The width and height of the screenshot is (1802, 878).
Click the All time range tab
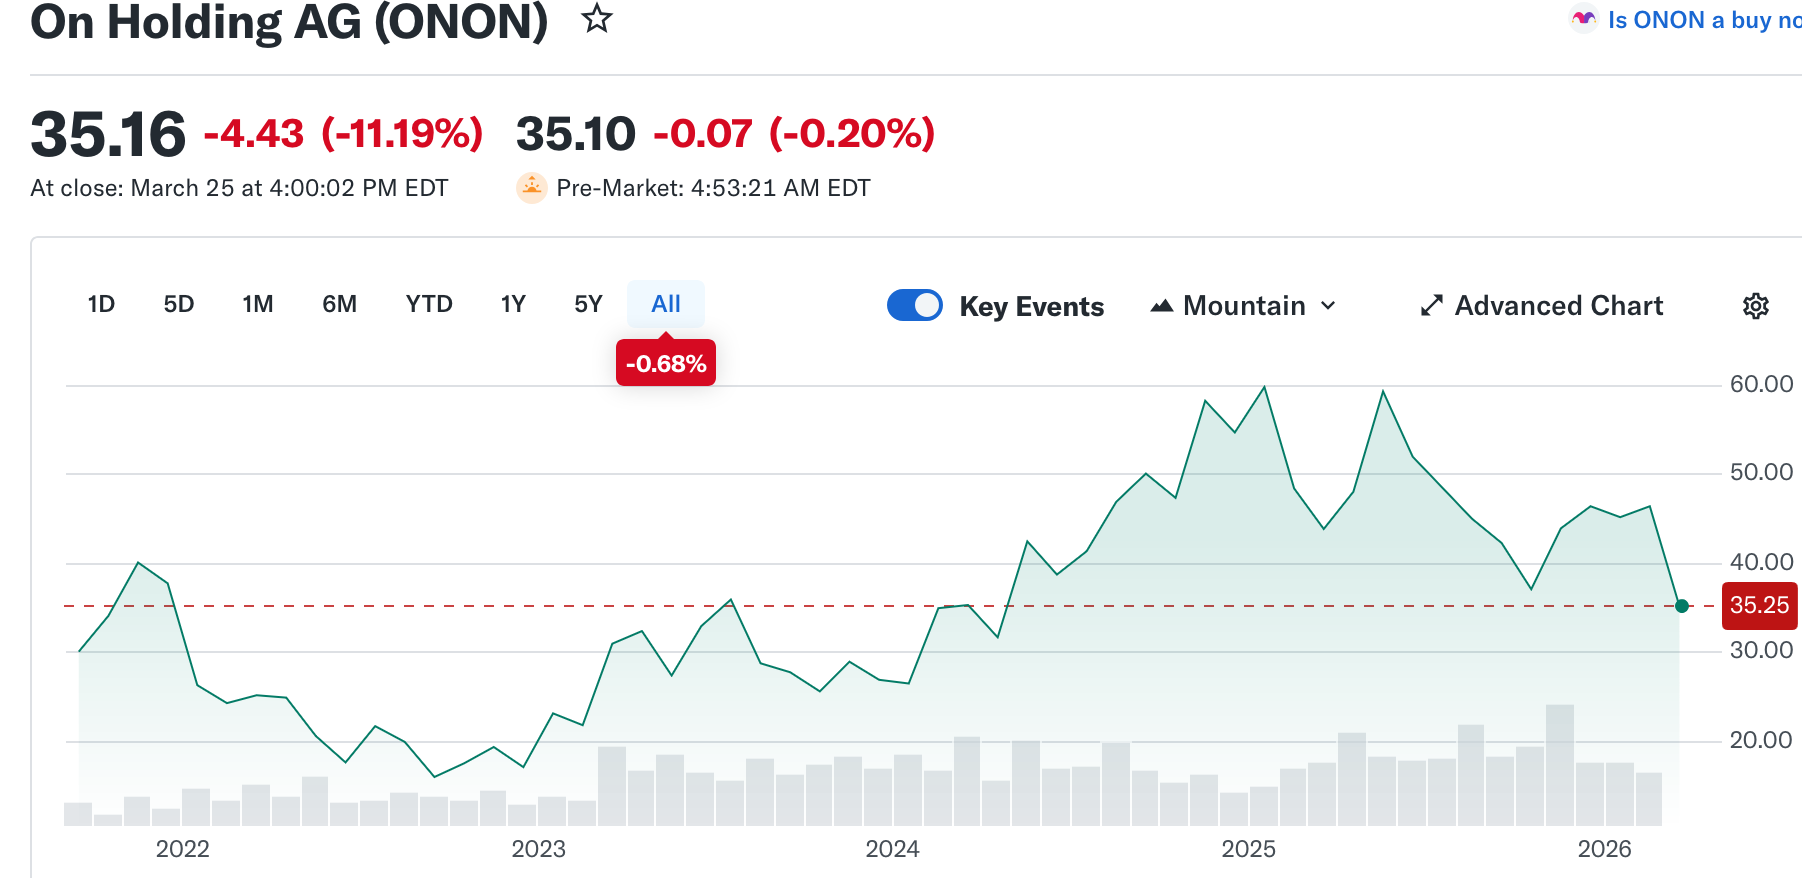(x=666, y=304)
